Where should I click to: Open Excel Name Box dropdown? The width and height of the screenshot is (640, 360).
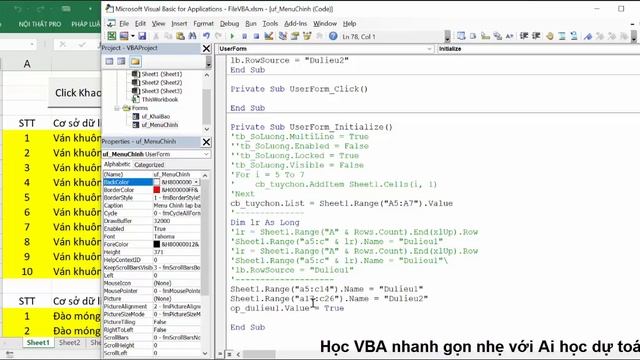tap(32, 44)
